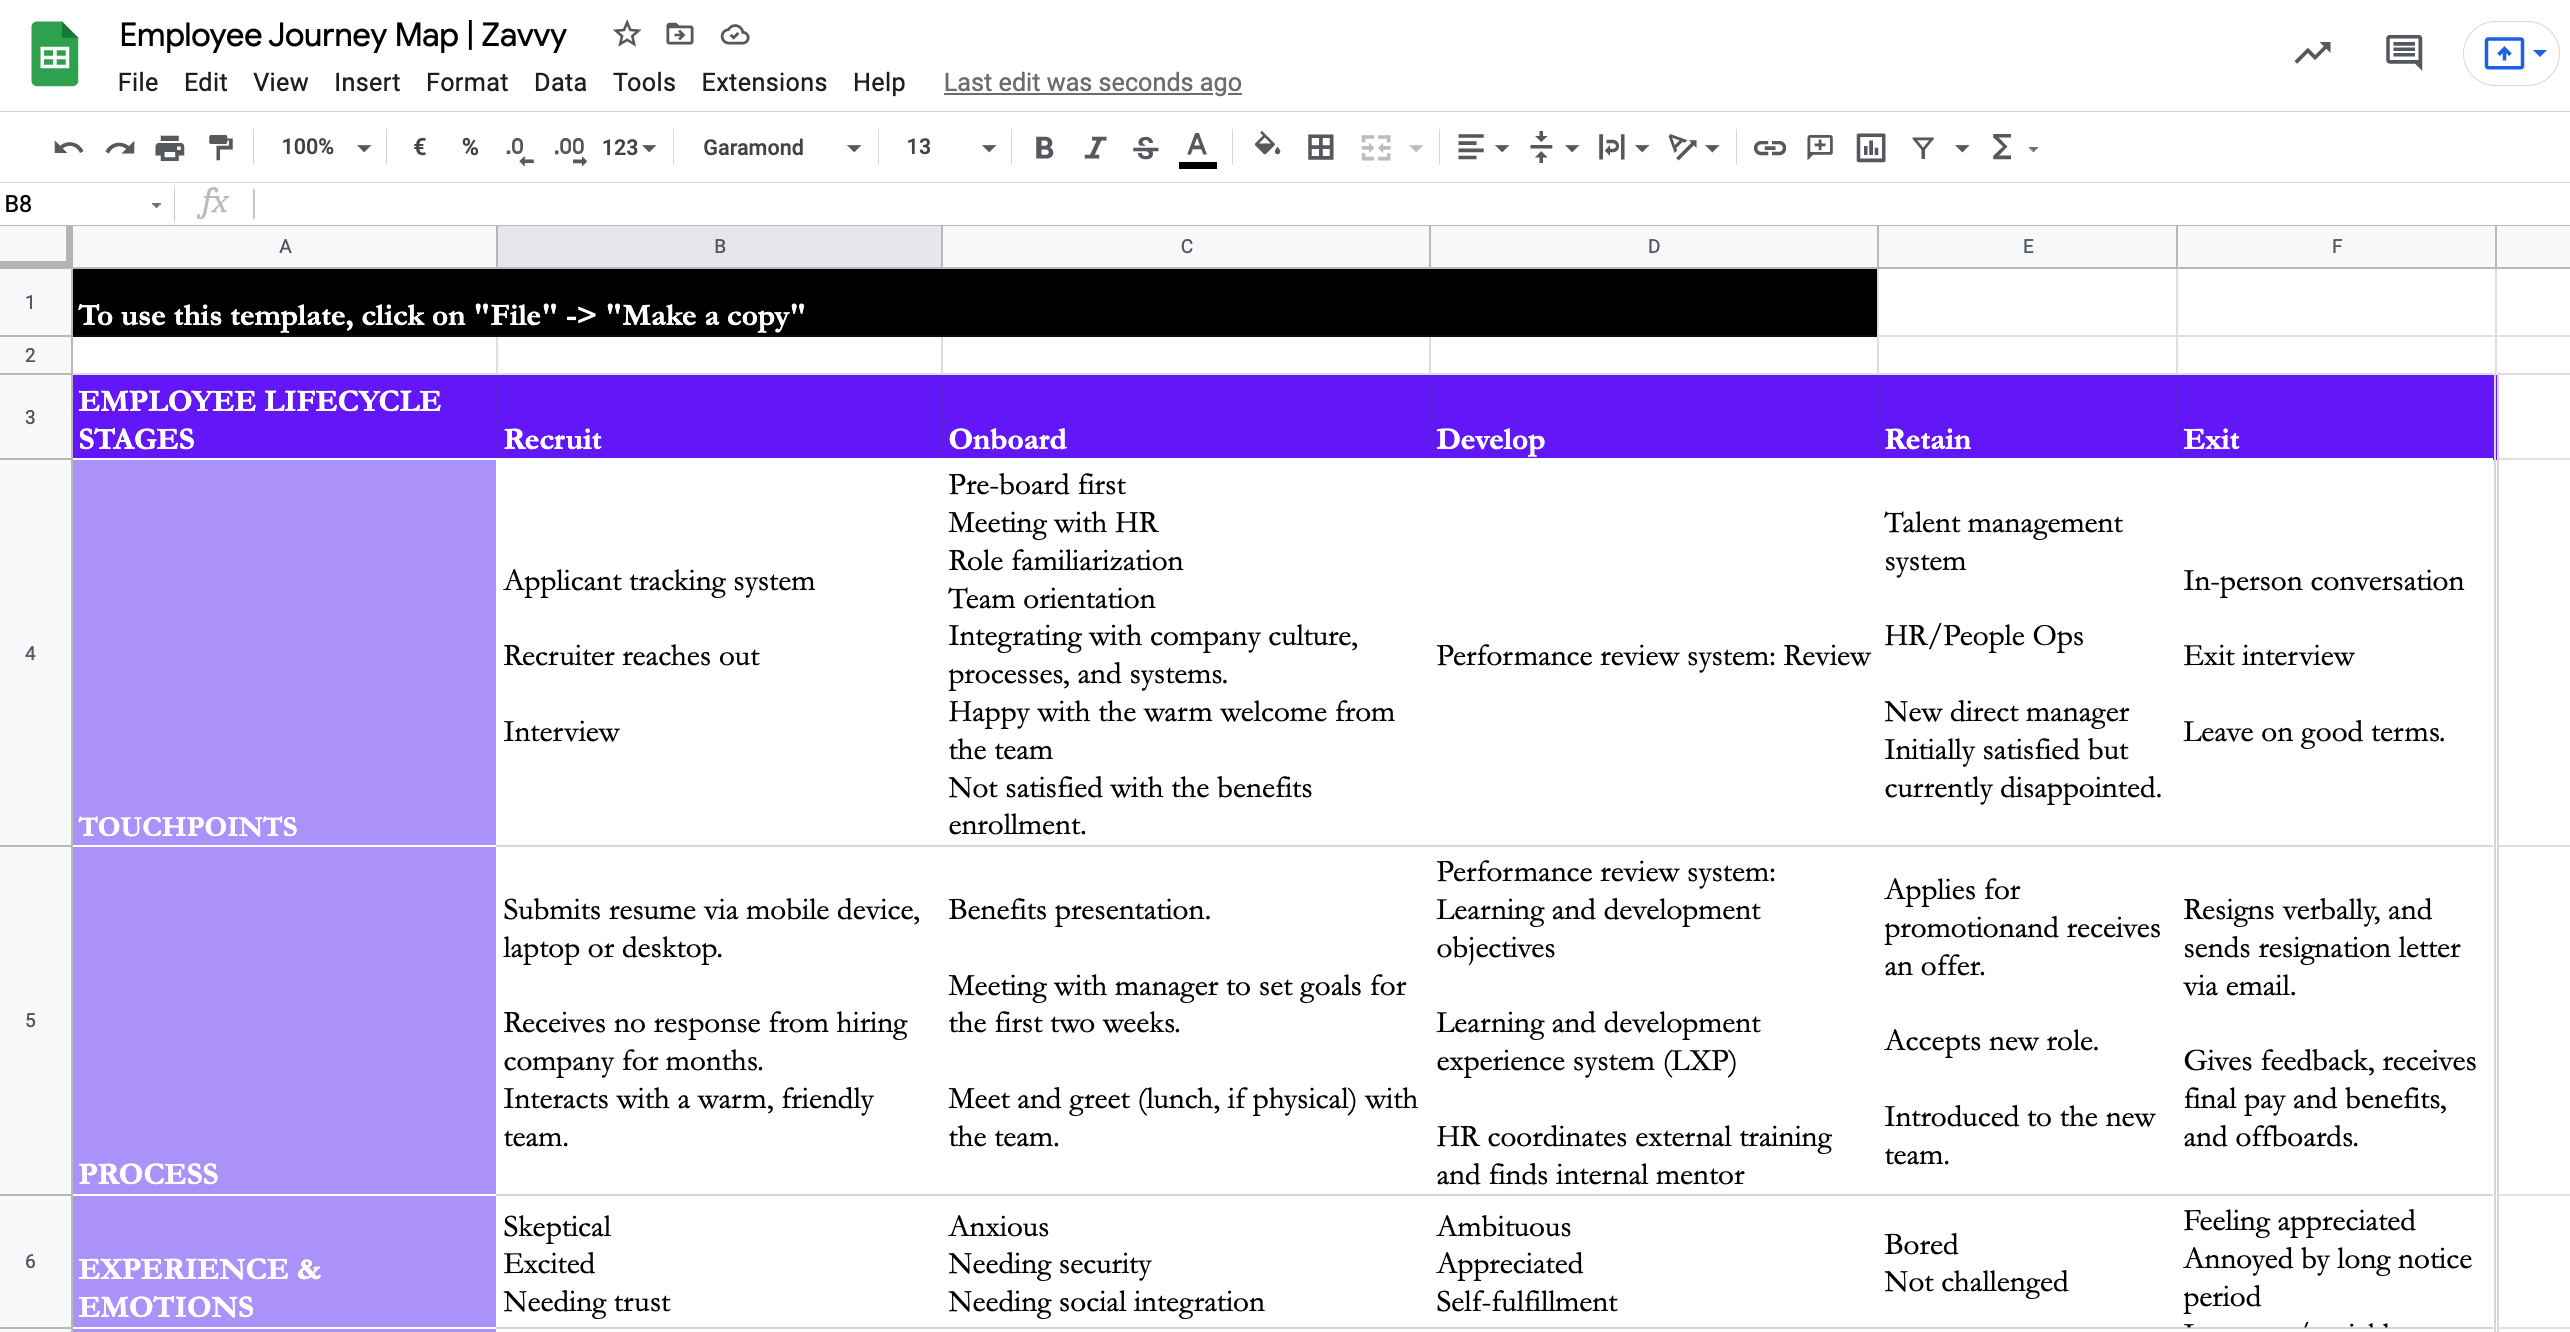Click the Insert comment icon
Screen dimensions: 2570x1332
click(x=1819, y=148)
